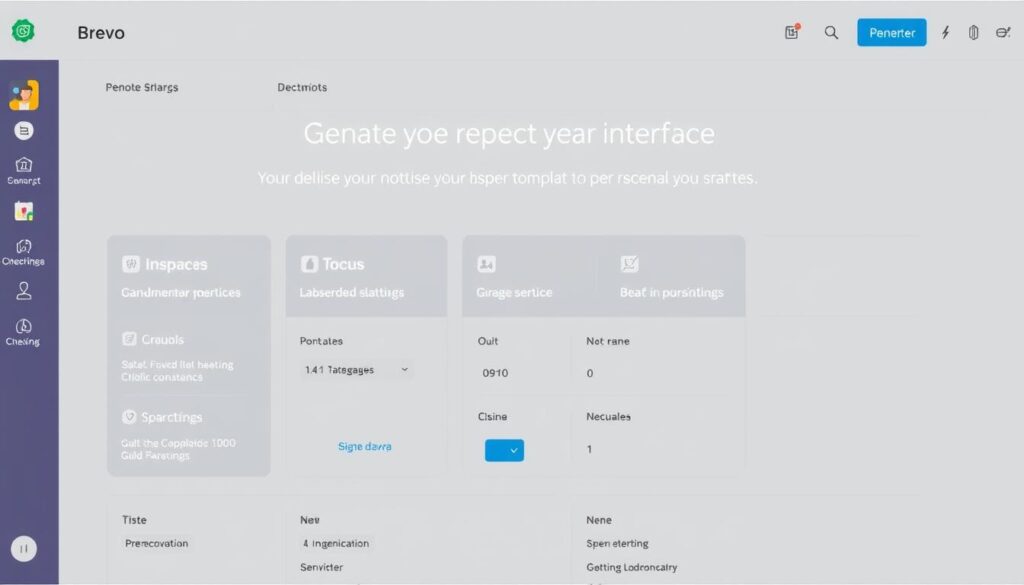
Task: Click the person icon in the sidebar
Action: 24,291
